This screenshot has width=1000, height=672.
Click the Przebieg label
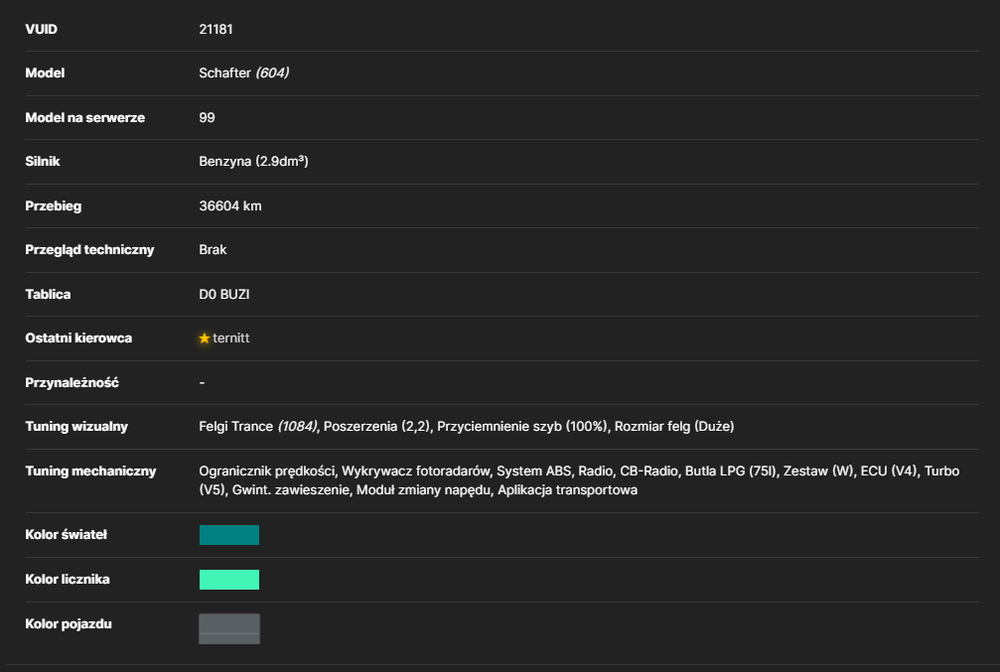click(53, 206)
